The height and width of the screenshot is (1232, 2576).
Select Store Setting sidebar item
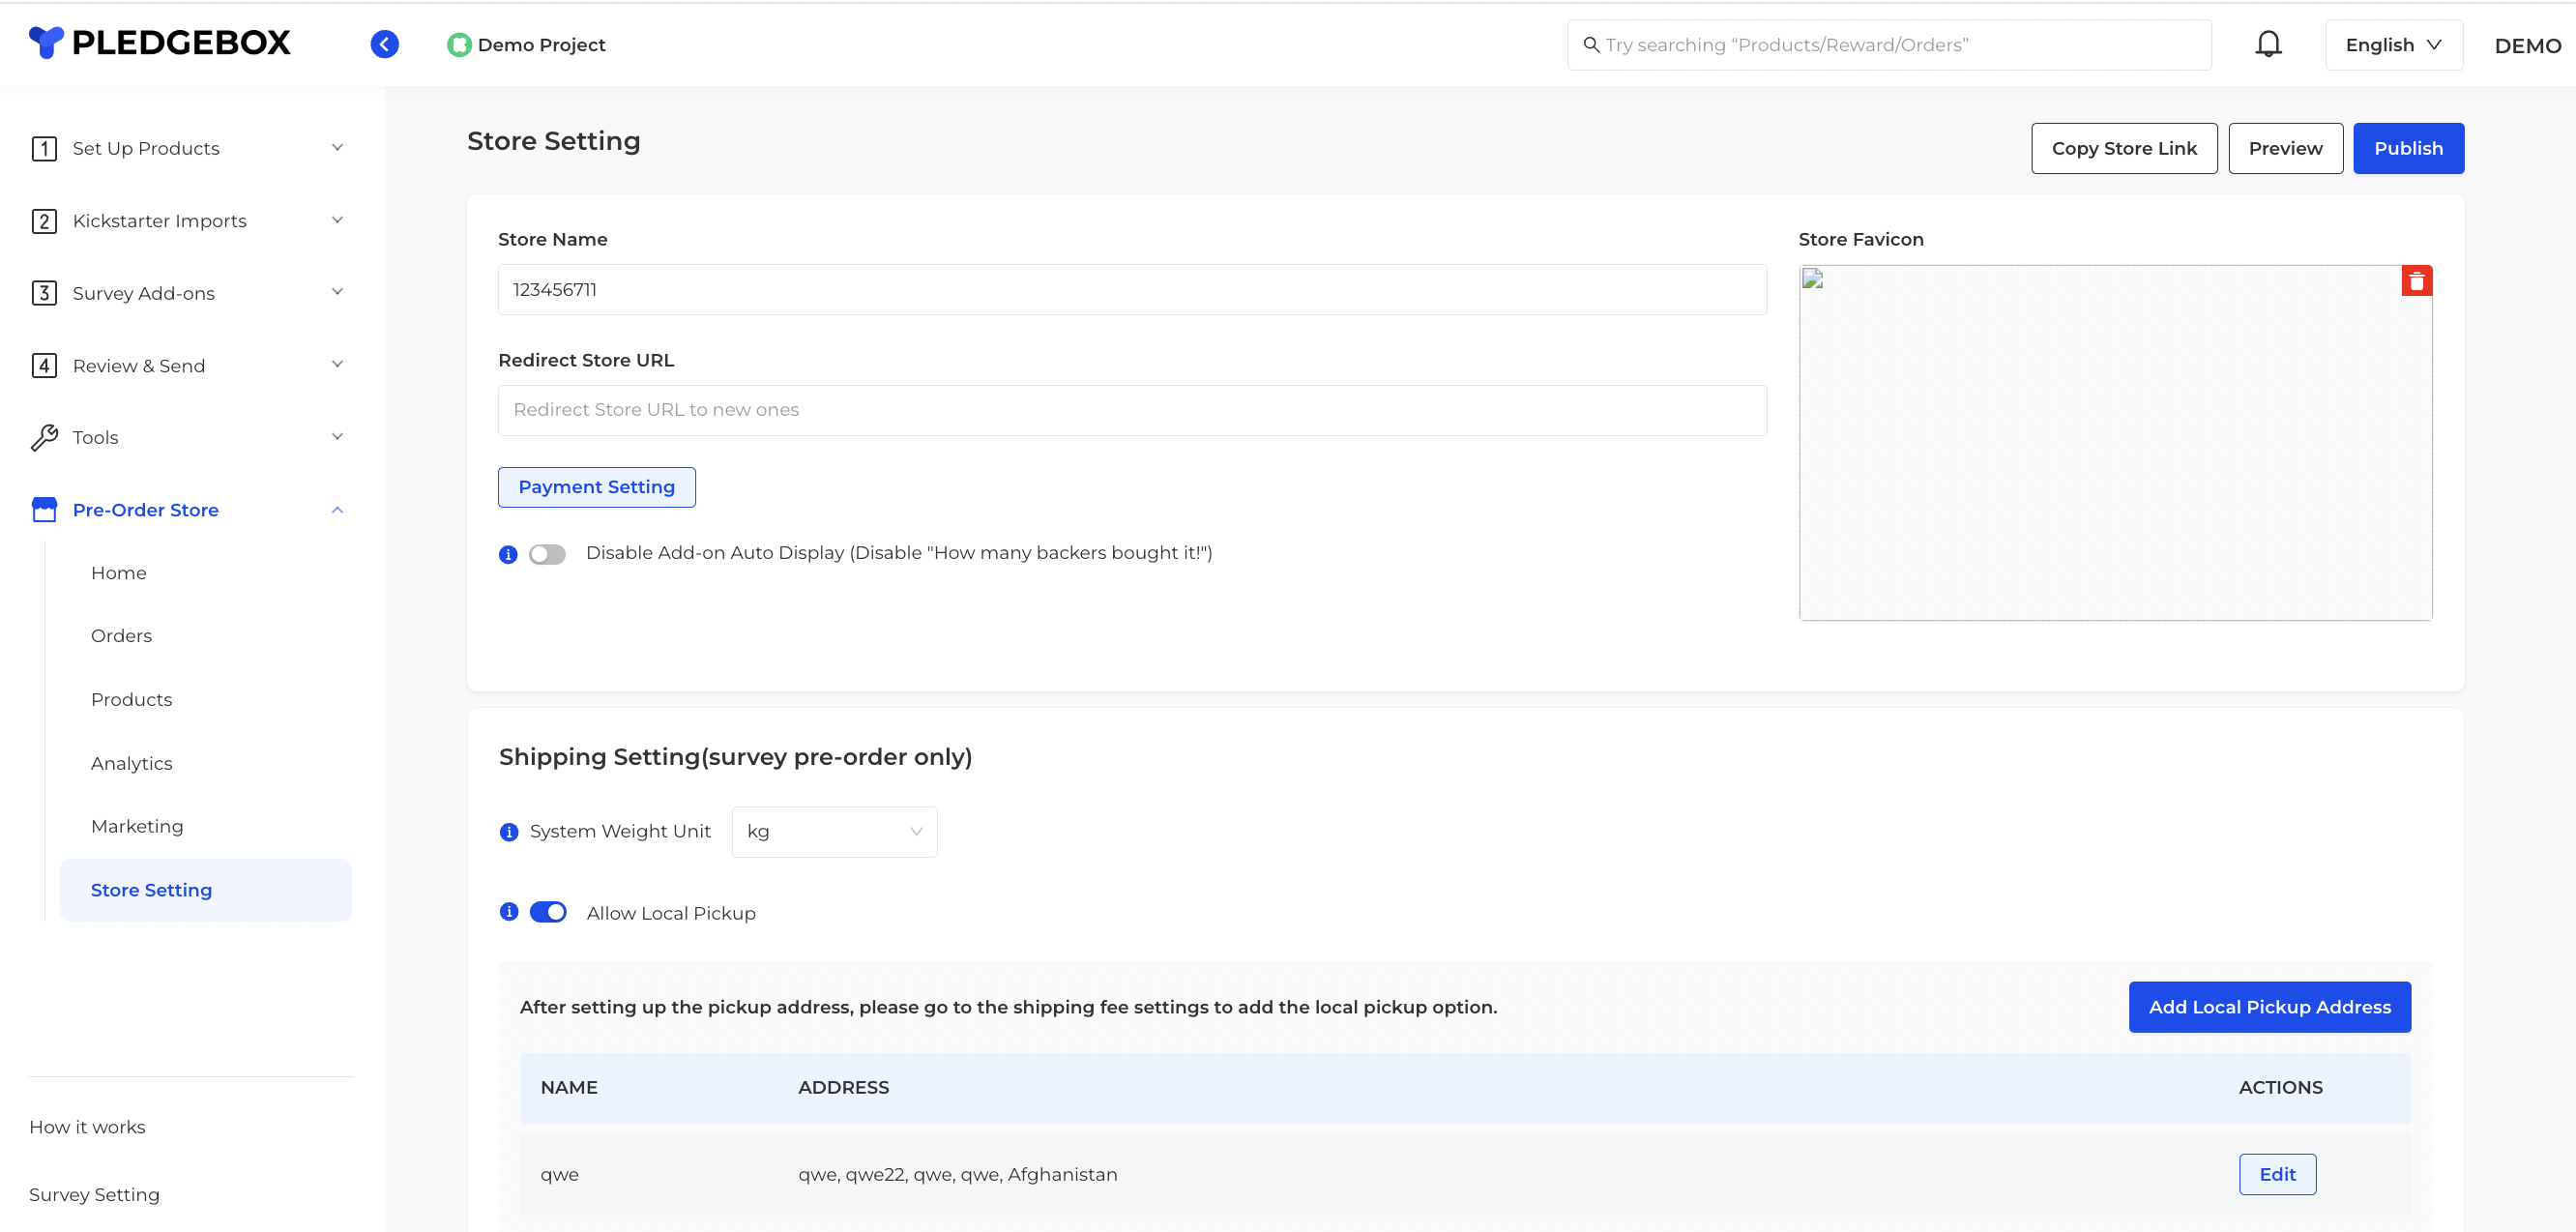(205, 890)
